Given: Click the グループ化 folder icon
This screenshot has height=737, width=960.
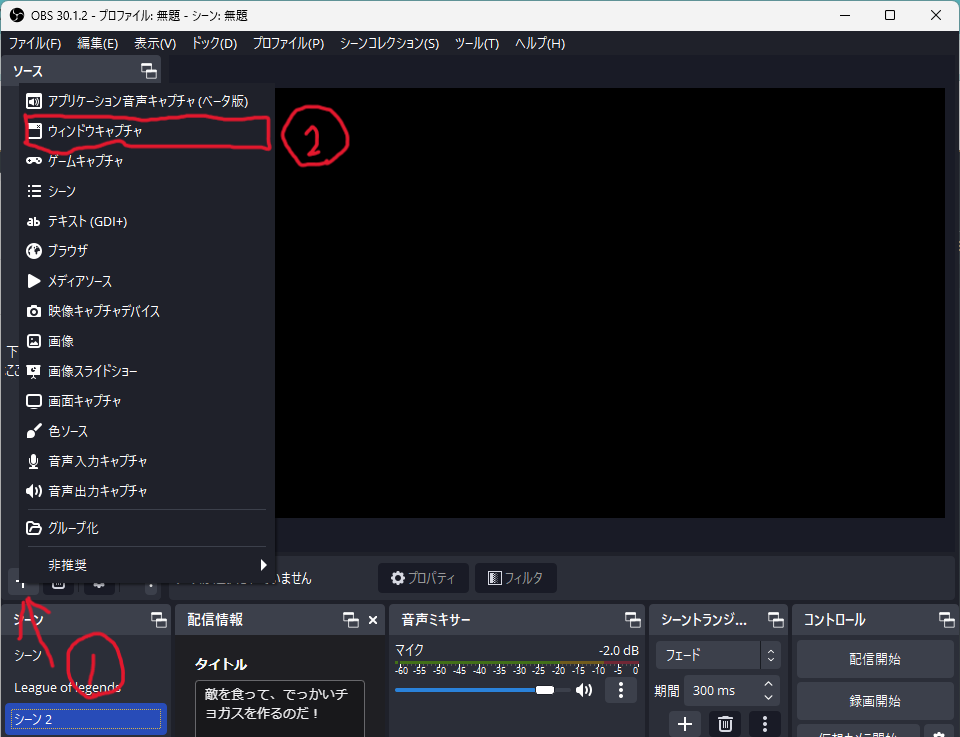Looking at the screenshot, I should click(x=34, y=528).
